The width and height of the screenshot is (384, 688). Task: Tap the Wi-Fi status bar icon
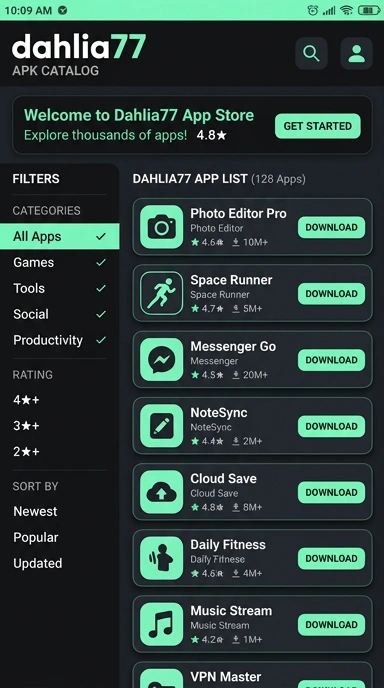(347, 10)
